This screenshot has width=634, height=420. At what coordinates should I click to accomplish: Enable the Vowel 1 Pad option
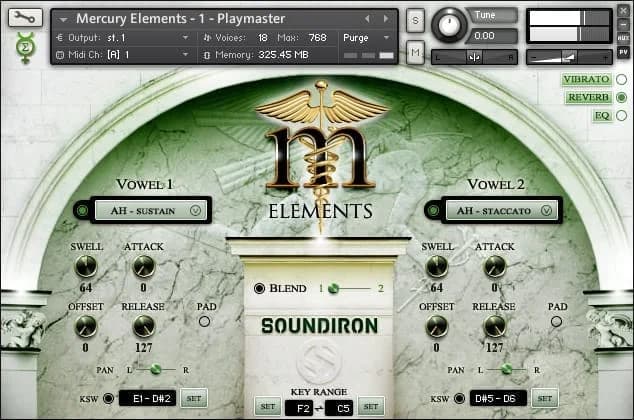(x=205, y=322)
